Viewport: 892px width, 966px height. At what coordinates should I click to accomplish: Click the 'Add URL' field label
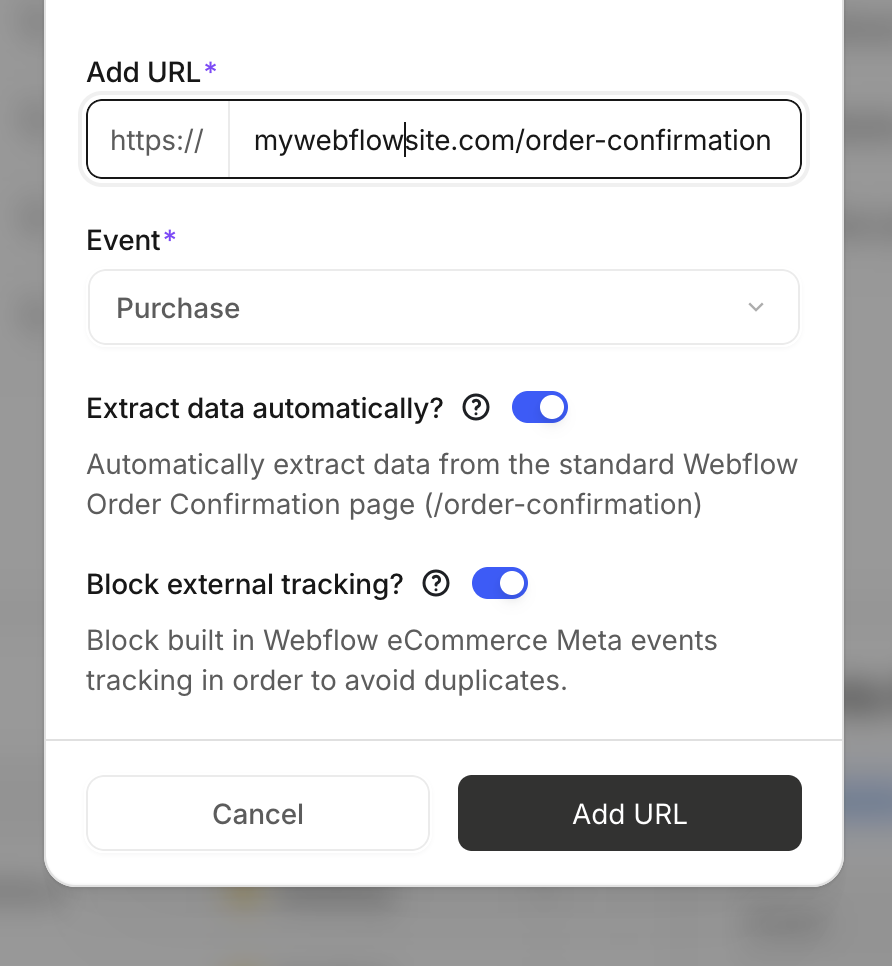click(x=144, y=72)
